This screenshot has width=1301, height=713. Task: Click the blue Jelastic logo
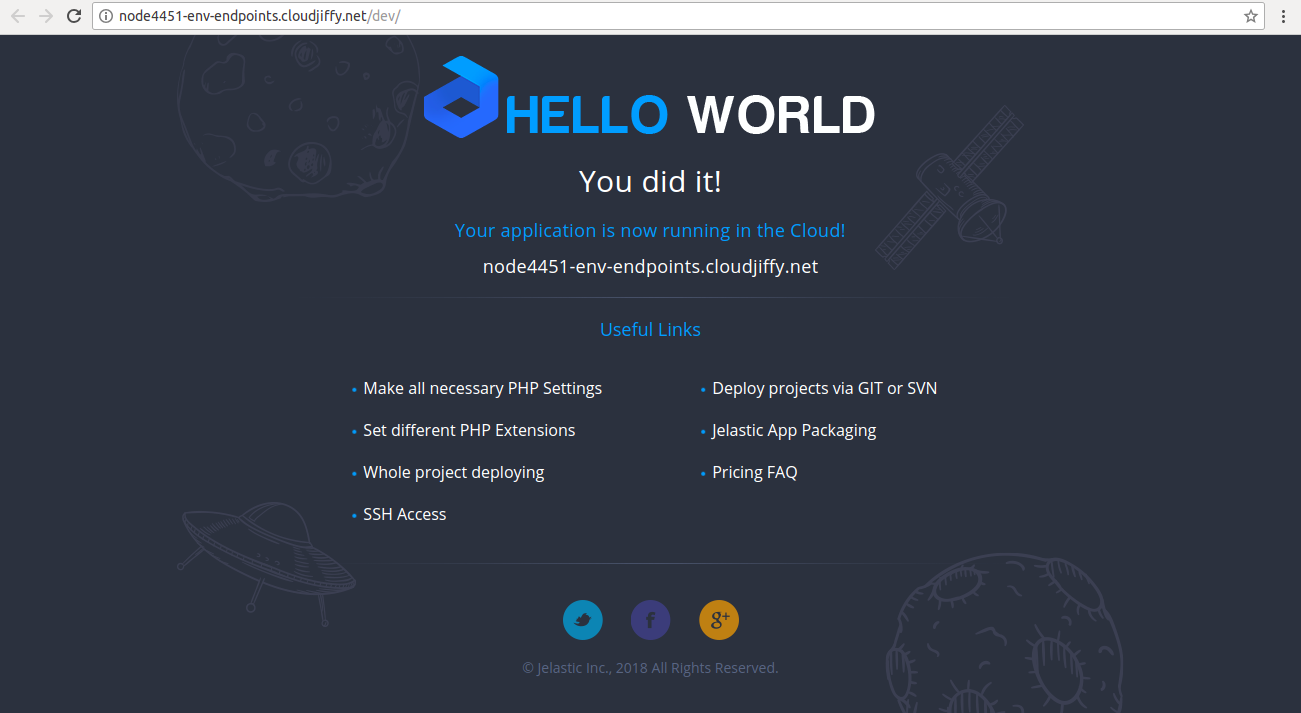461,97
